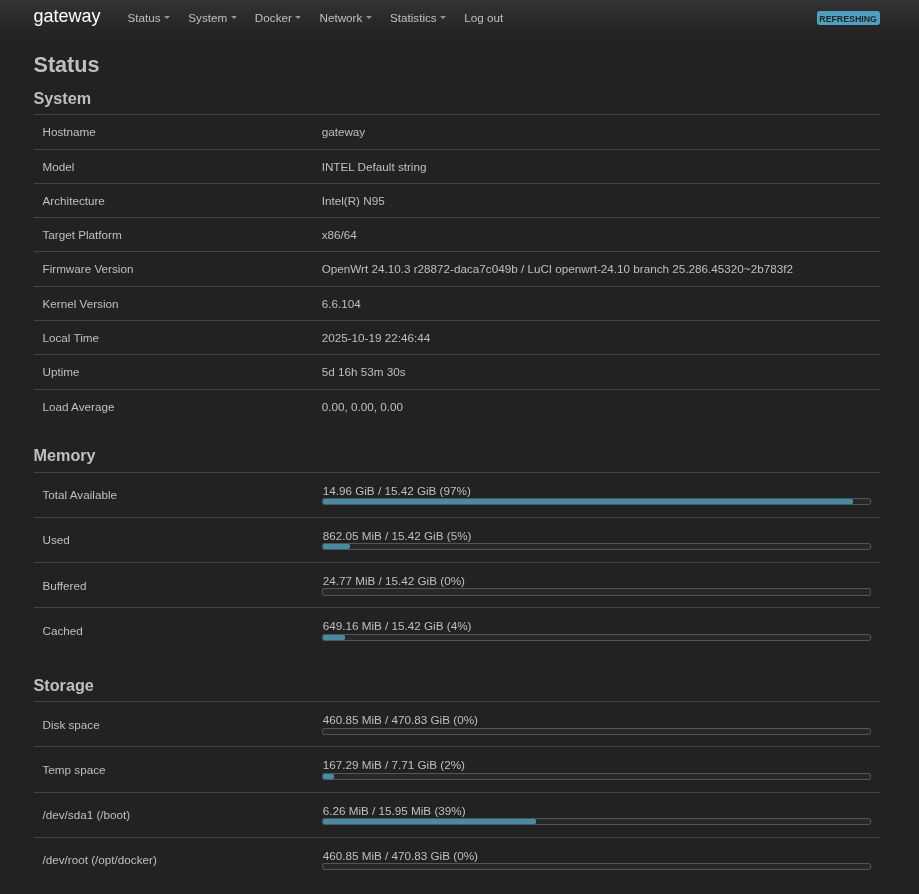Screen dimensions: 919x894
Task: Select the OpenWrt firmware version string
Action: point(557,269)
